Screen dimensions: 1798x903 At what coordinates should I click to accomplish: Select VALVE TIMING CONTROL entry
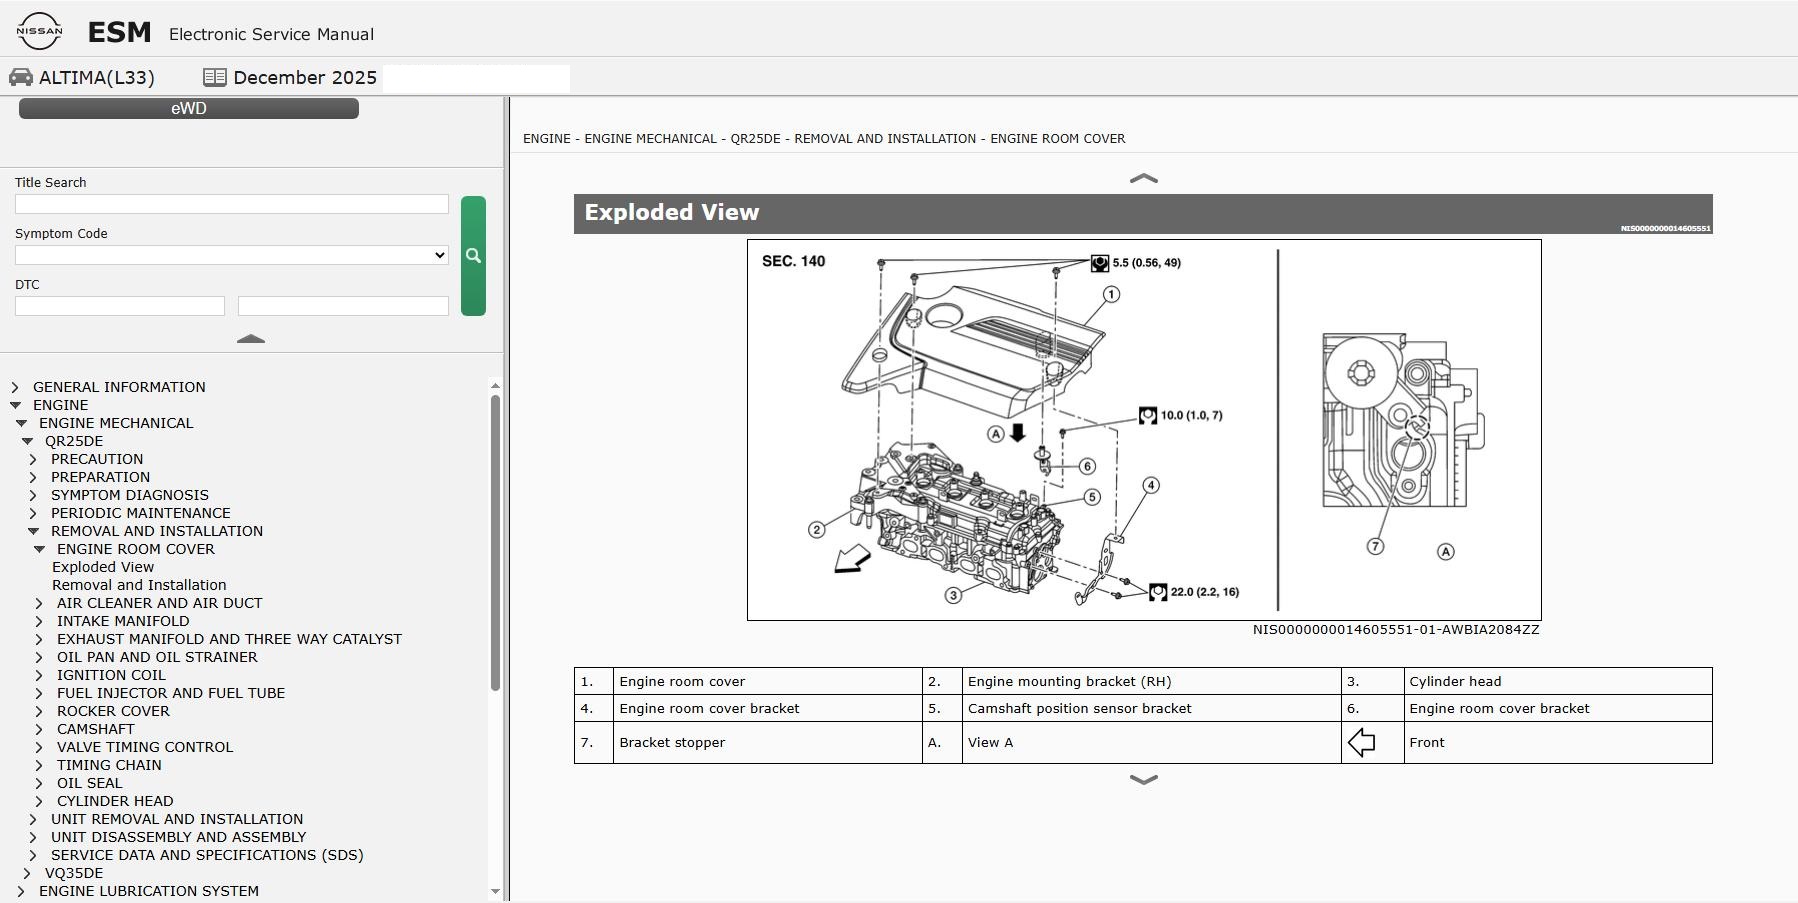click(x=145, y=747)
